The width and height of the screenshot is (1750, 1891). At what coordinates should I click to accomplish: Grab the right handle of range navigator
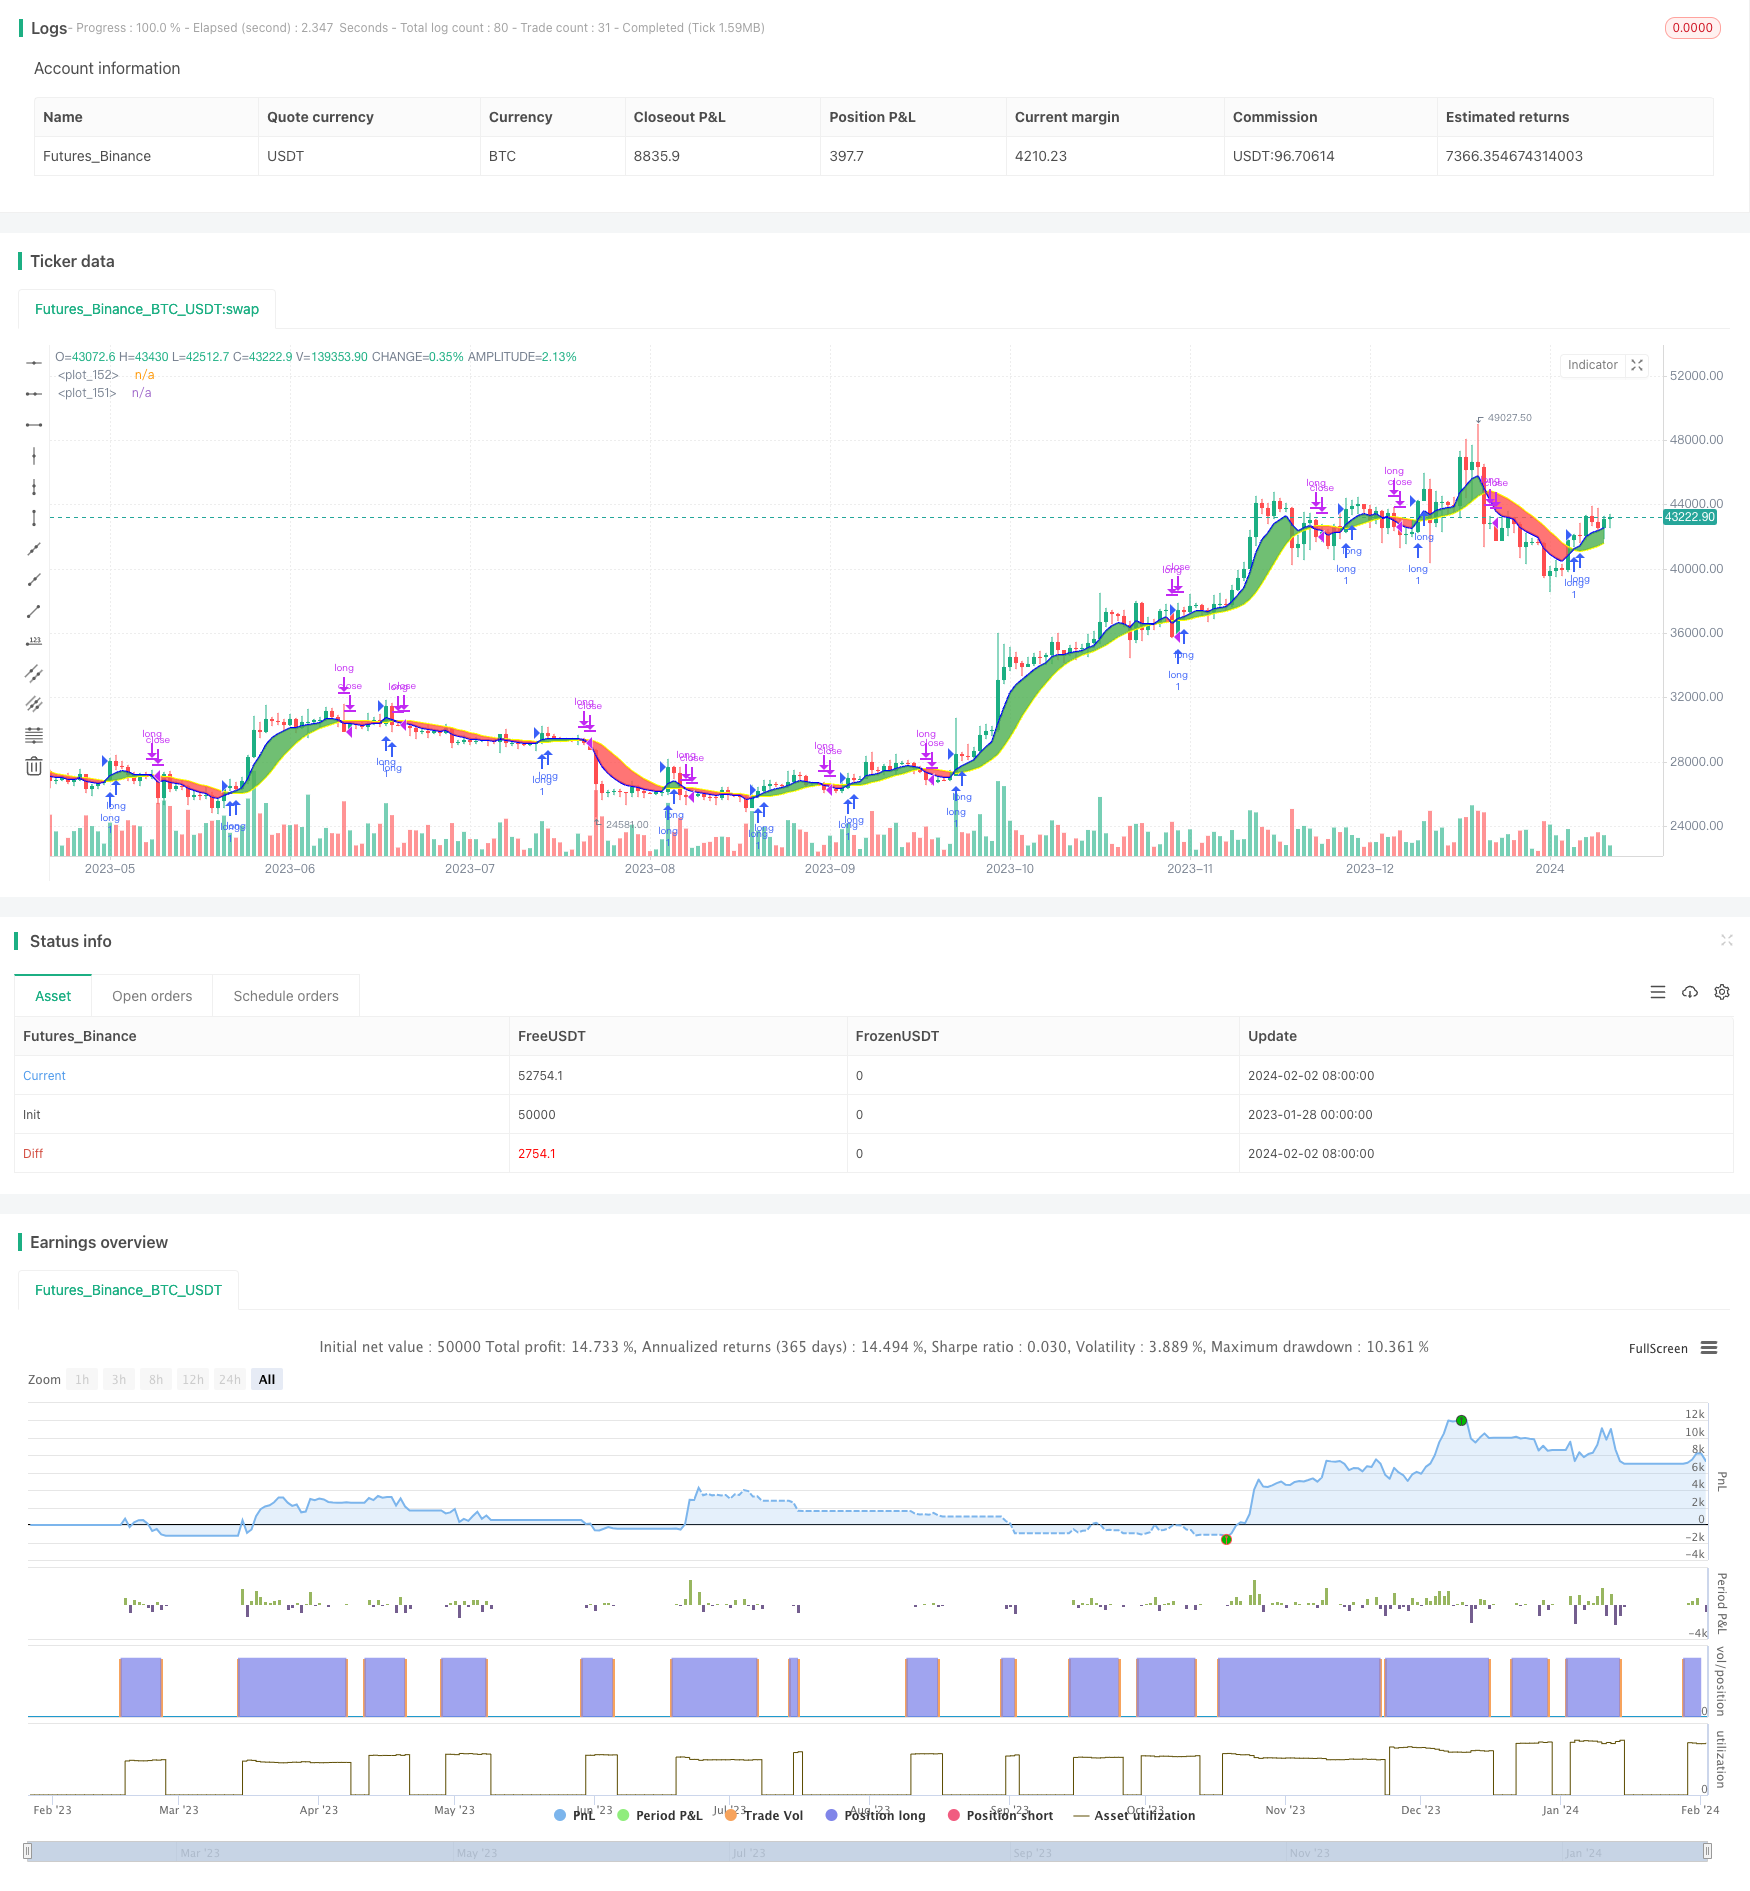click(x=1707, y=1852)
